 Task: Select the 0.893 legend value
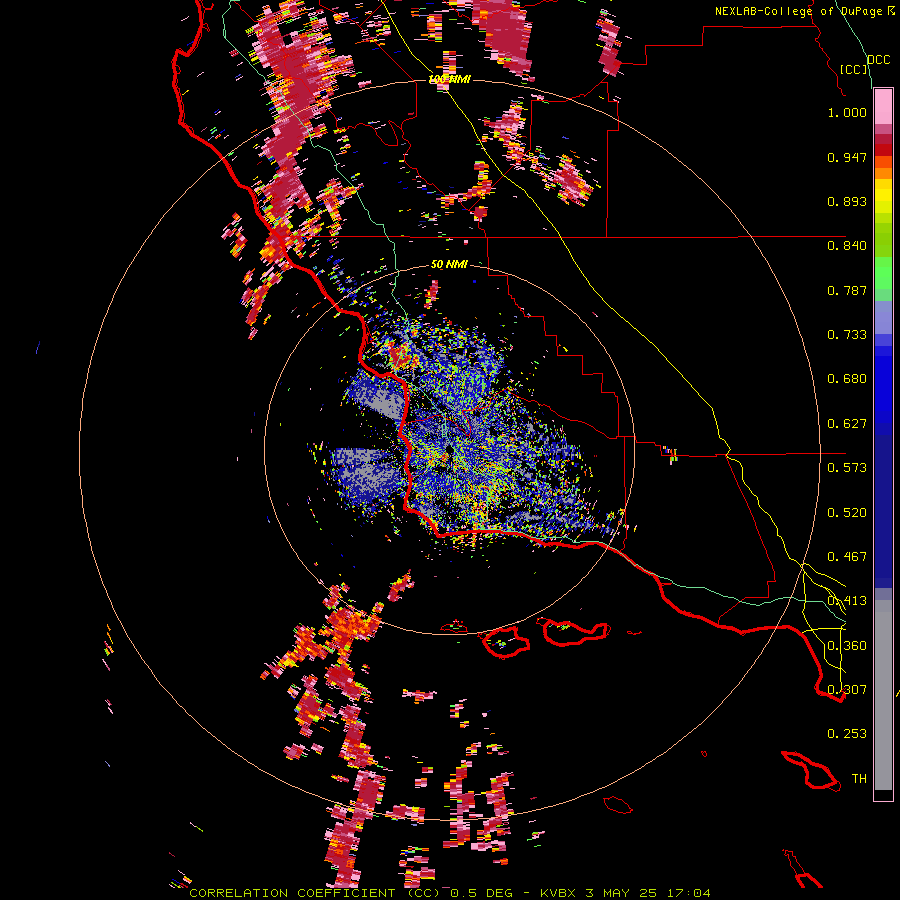pos(847,201)
